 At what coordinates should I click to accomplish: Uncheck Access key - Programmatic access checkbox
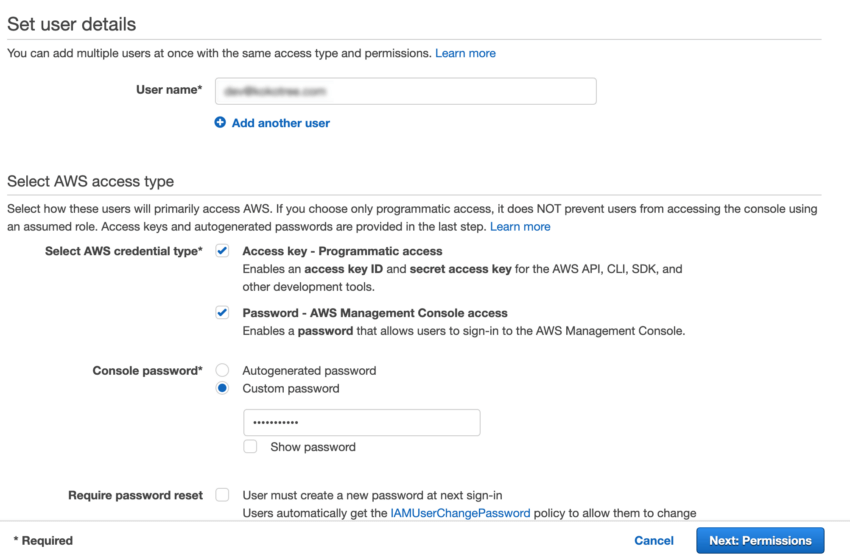[x=222, y=250]
